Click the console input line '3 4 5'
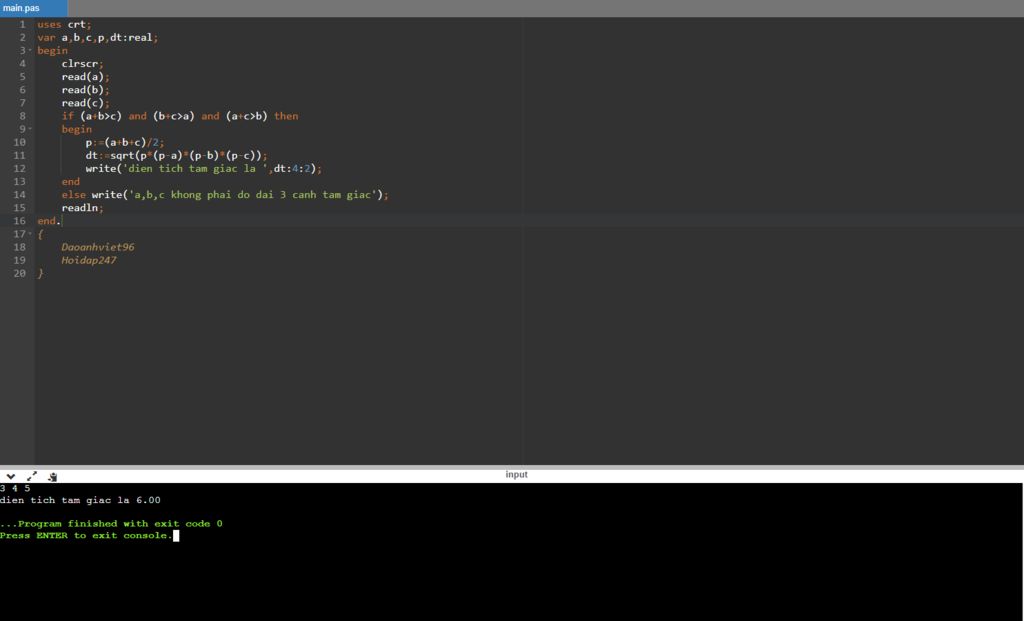The image size is (1024, 621). [x=15, y=488]
